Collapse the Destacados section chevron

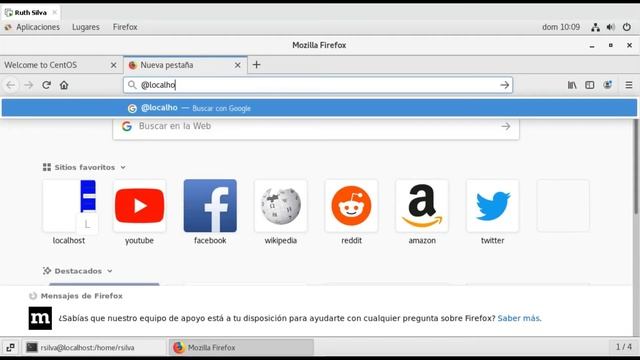109,271
